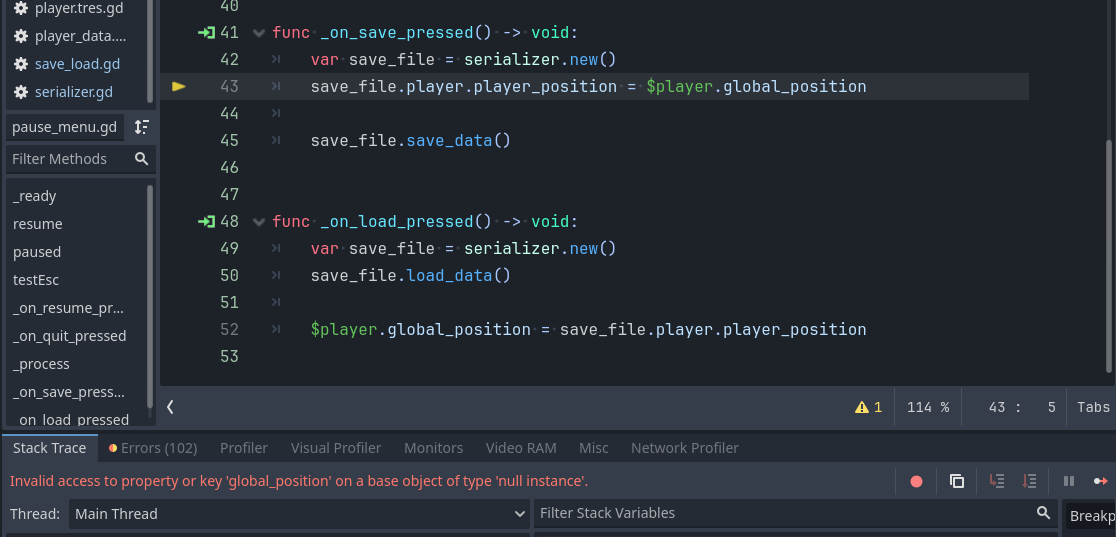
Task: Click the red skip breakpoints icon
Action: [x=917, y=481]
